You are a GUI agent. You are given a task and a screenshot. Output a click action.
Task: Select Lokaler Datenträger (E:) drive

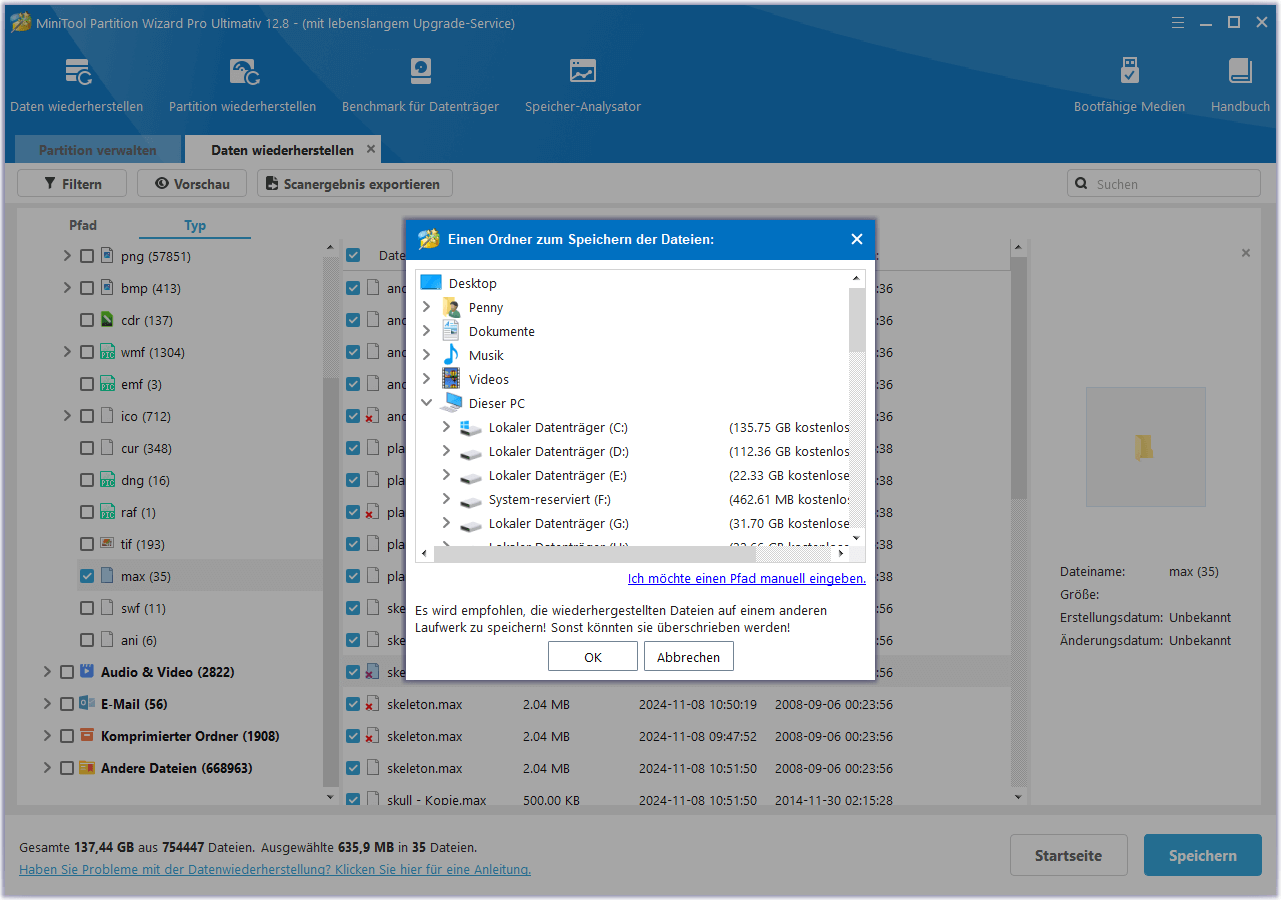[x=558, y=475]
